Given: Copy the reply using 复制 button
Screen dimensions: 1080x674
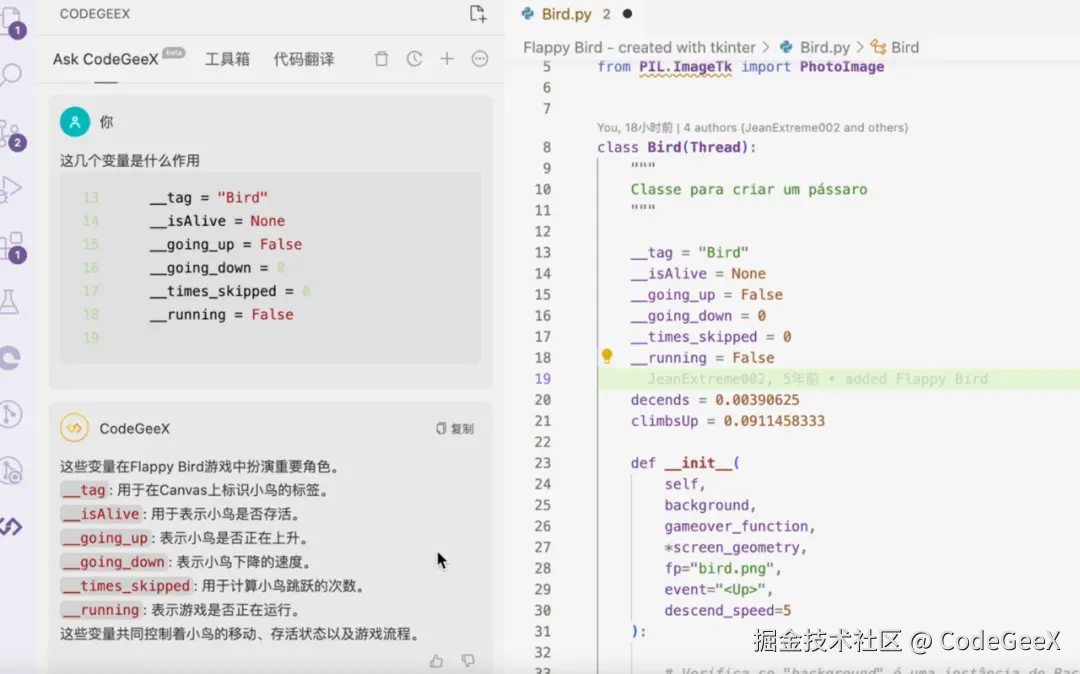Looking at the screenshot, I should click(455, 429).
